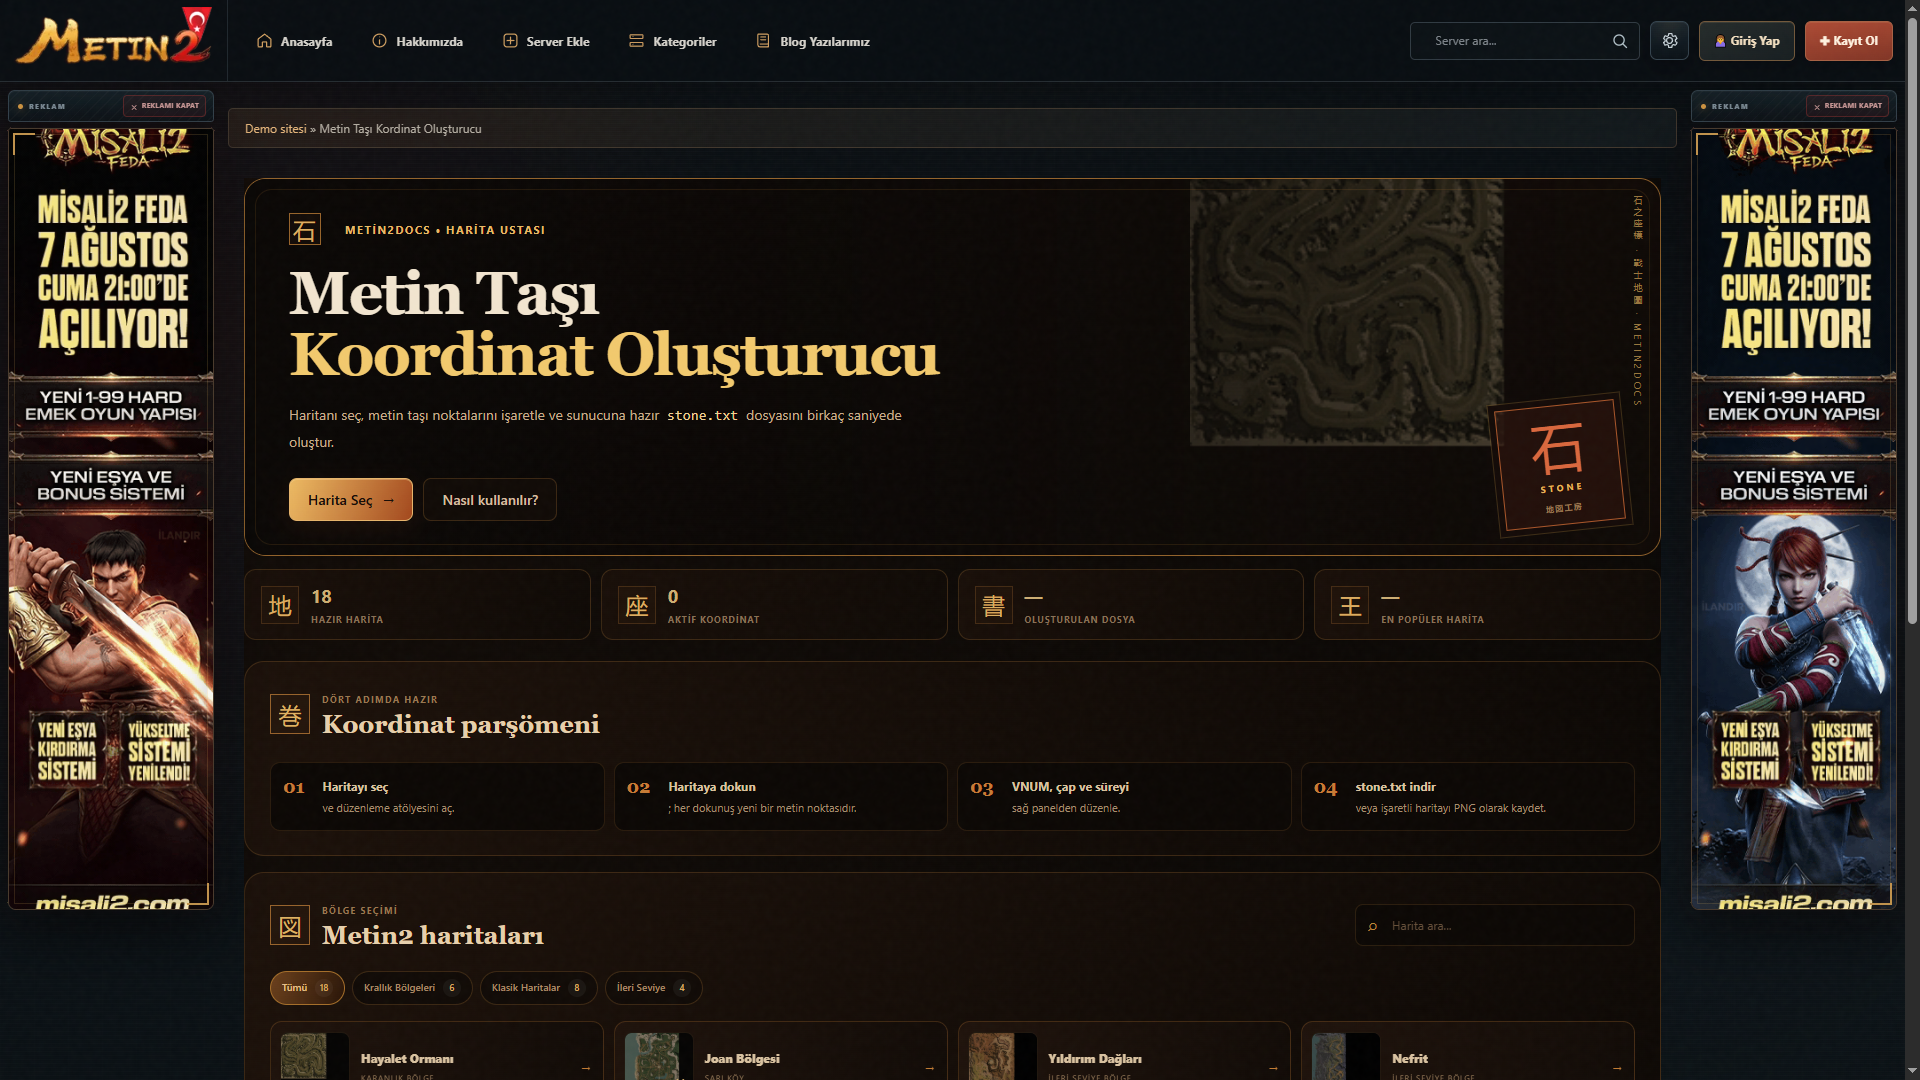Screen dimensions: 1920x1080
Task: Click the info icon beside Hakkımızda
Action: click(x=379, y=41)
